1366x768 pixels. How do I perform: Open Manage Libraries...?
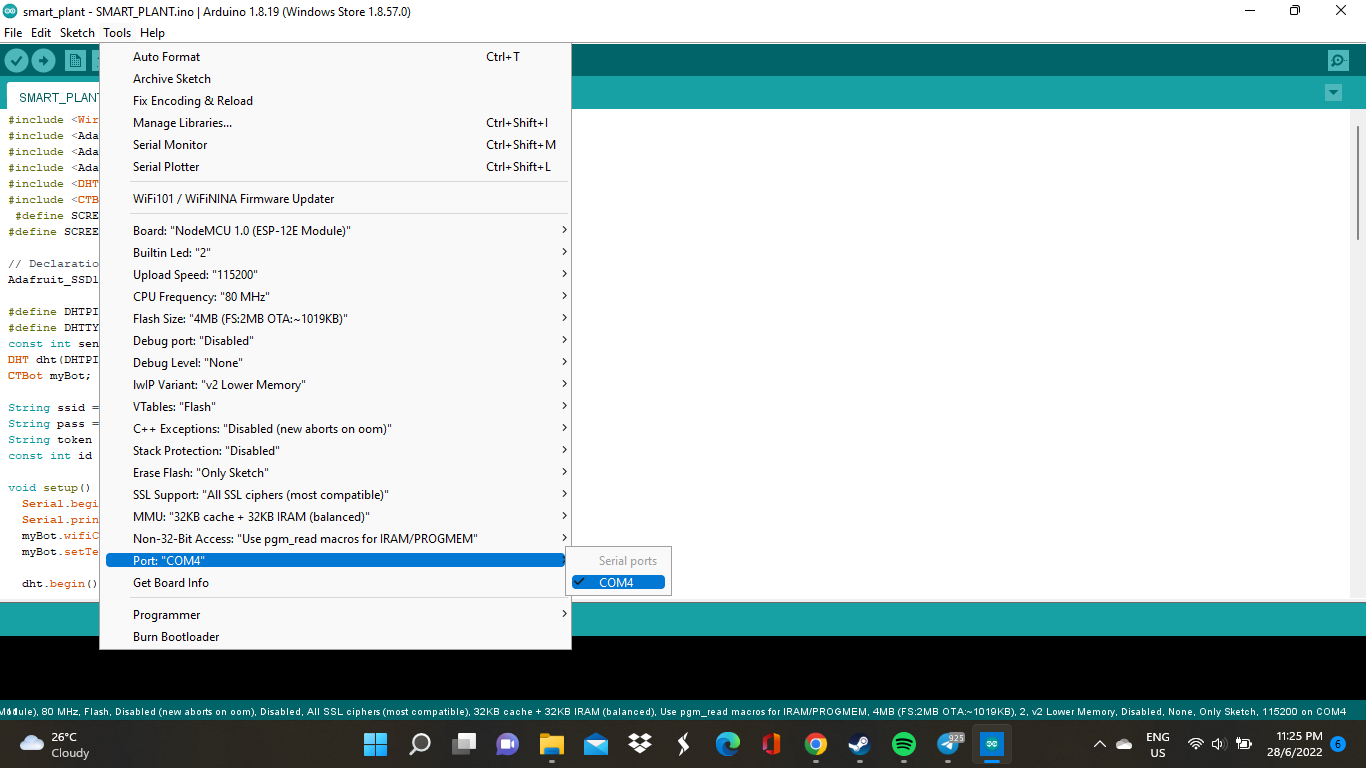(335, 123)
